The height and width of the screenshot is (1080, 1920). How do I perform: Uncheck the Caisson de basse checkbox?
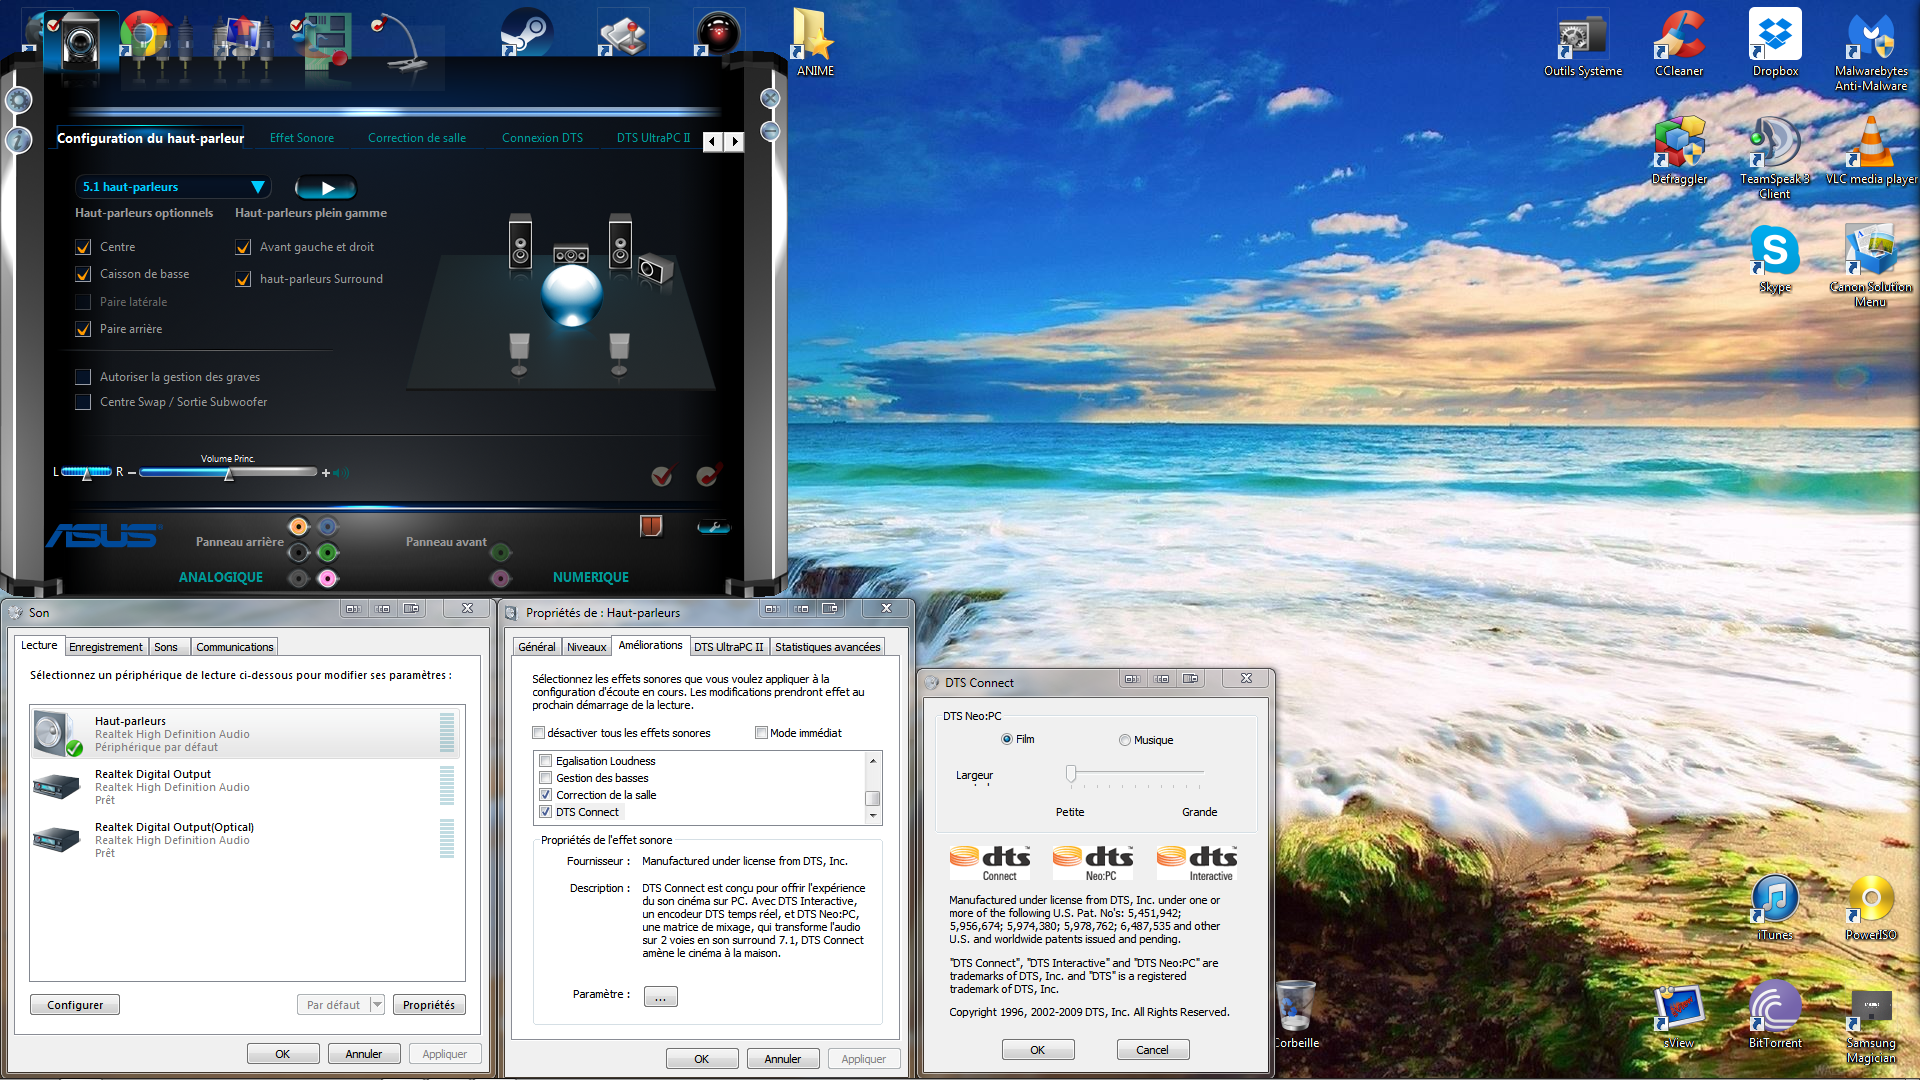[x=84, y=274]
